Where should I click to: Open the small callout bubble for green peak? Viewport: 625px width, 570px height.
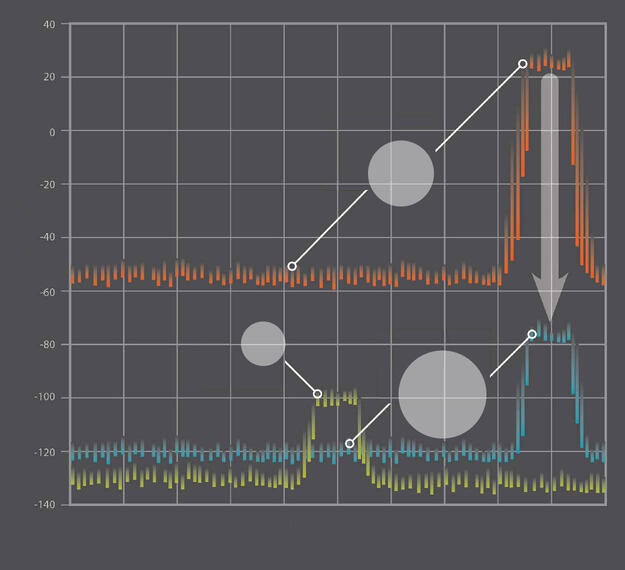click(x=263, y=344)
